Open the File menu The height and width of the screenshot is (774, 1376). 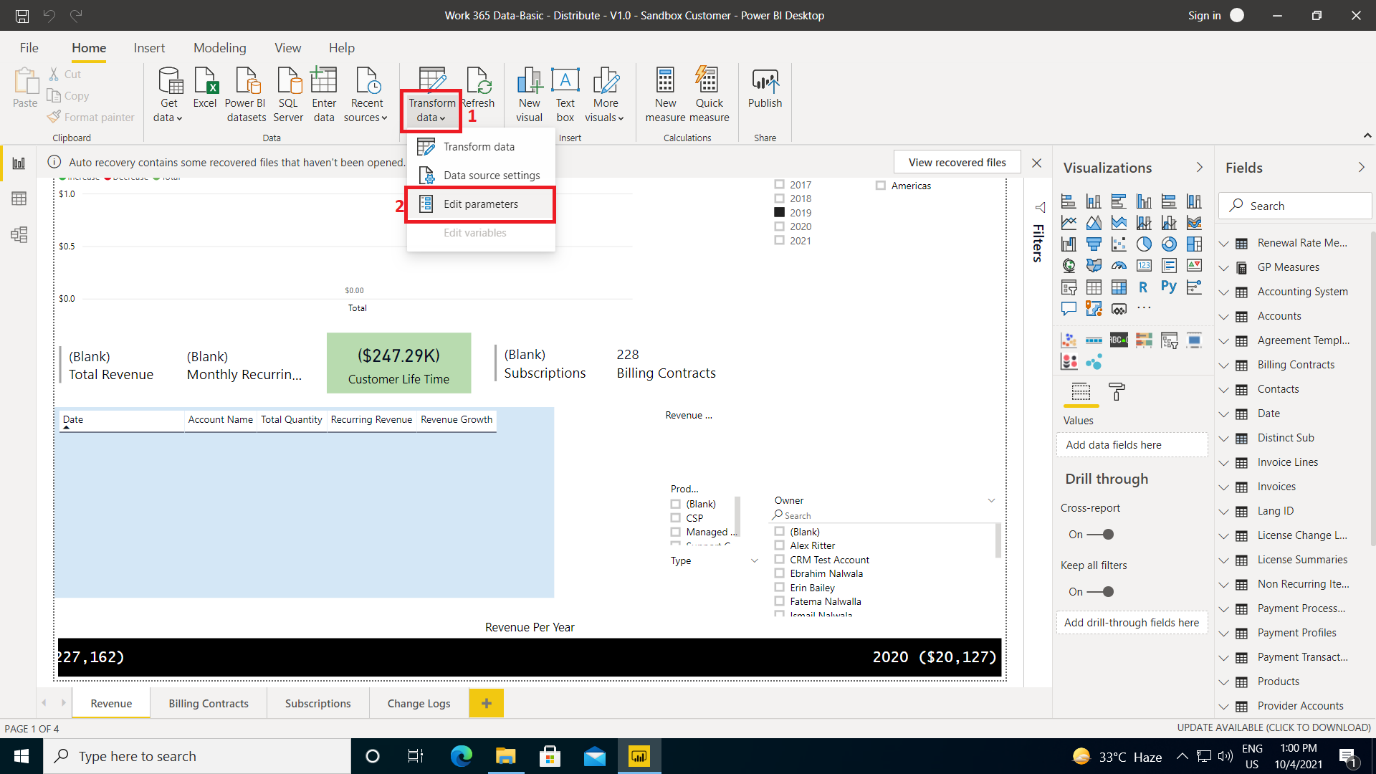pos(29,48)
